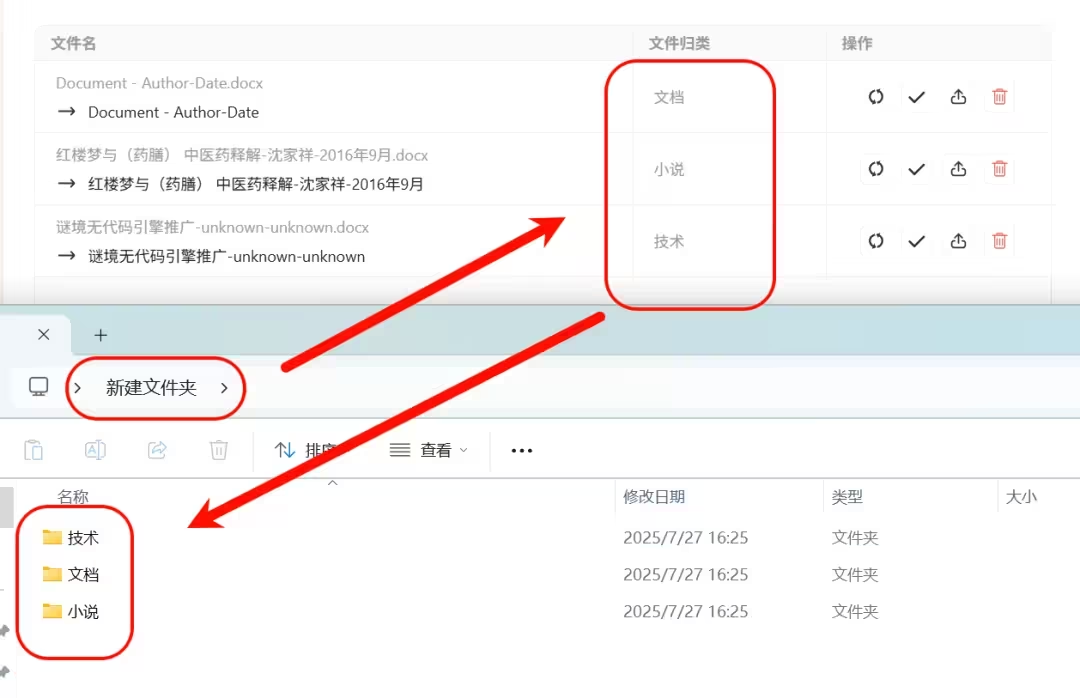The width and height of the screenshot is (1080, 698).
Task: Sort by the 大小 column header
Action: (1021, 497)
